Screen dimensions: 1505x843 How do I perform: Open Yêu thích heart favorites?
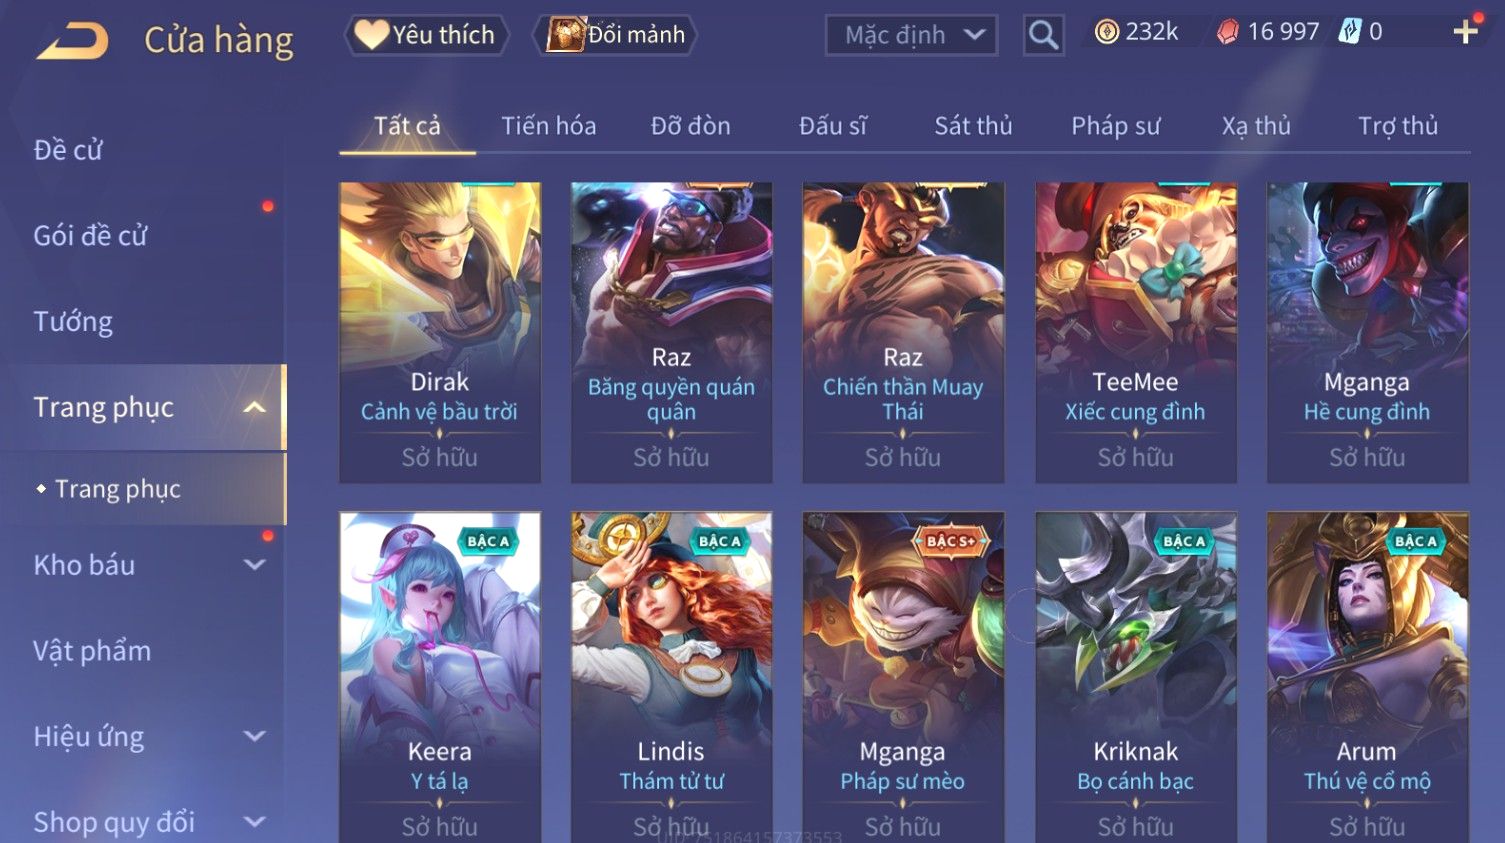click(427, 35)
